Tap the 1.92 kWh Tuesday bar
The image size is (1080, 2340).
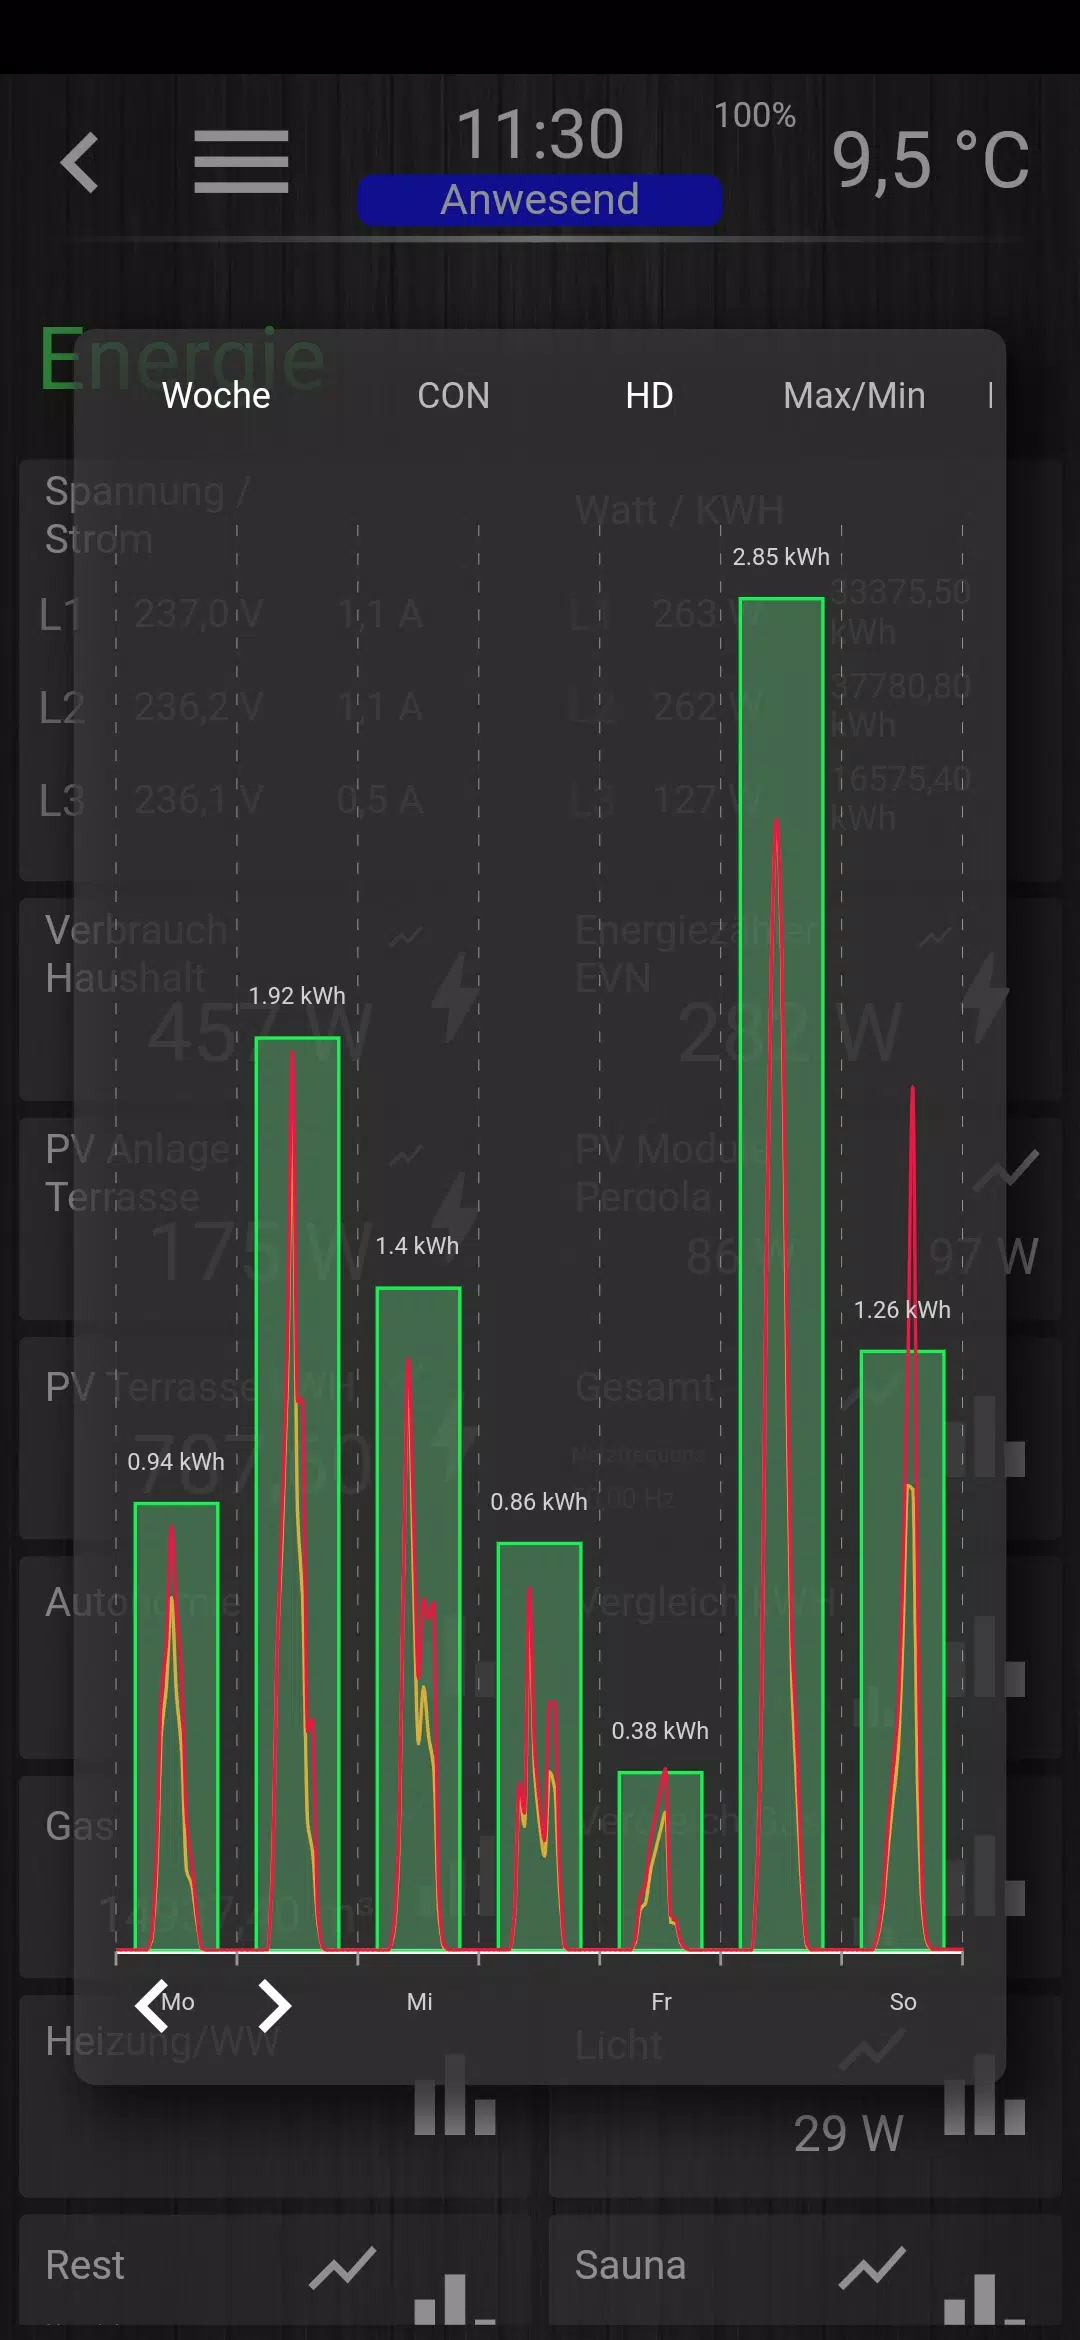pos(297,1493)
